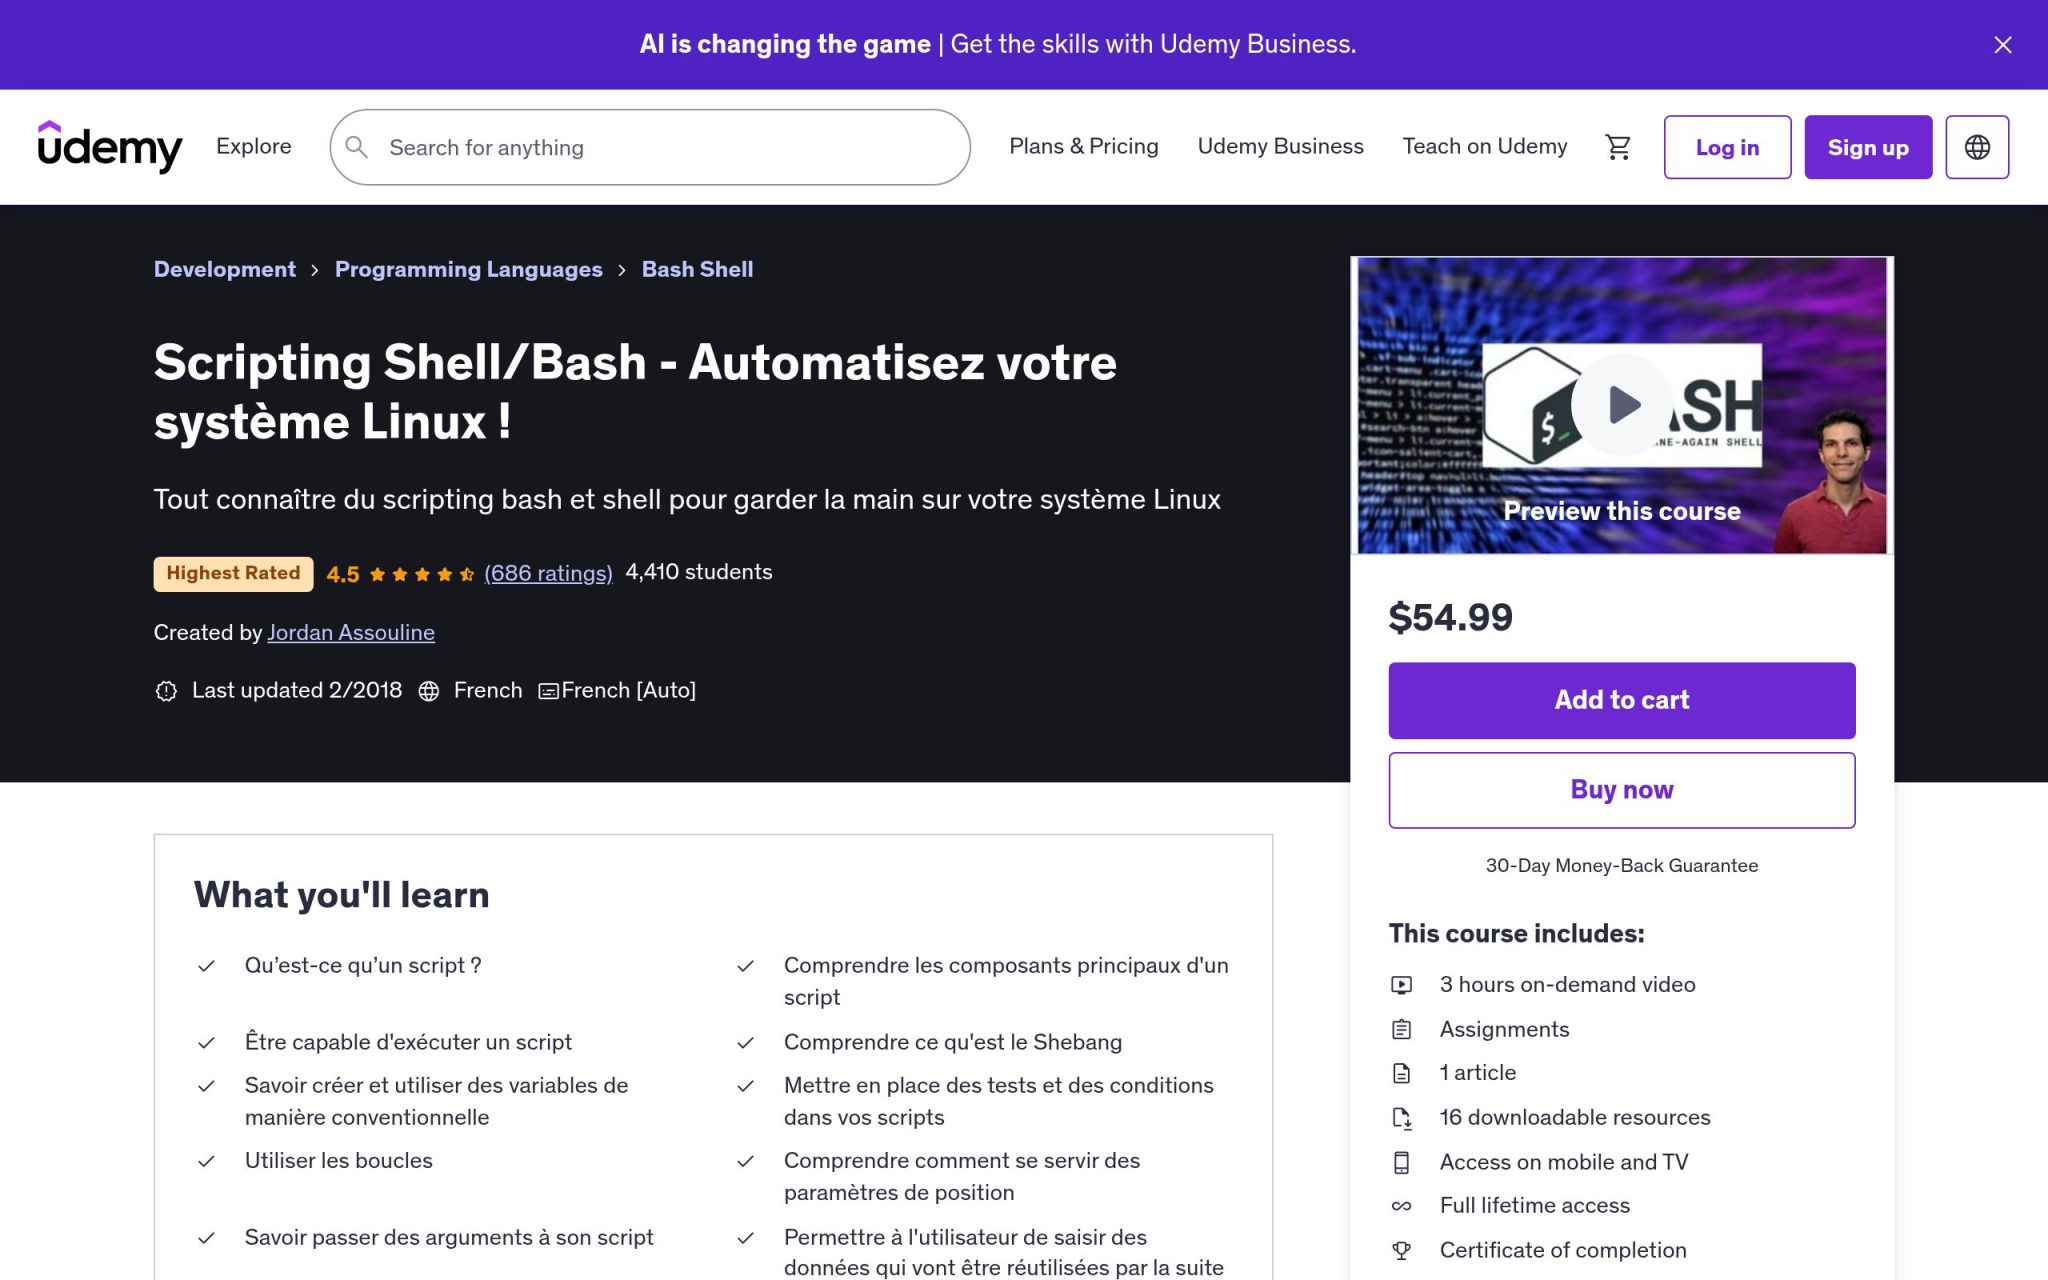Click the search magnifier icon
Image resolution: width=2048 pixels, height=1280 pixels.
[357, 147]
